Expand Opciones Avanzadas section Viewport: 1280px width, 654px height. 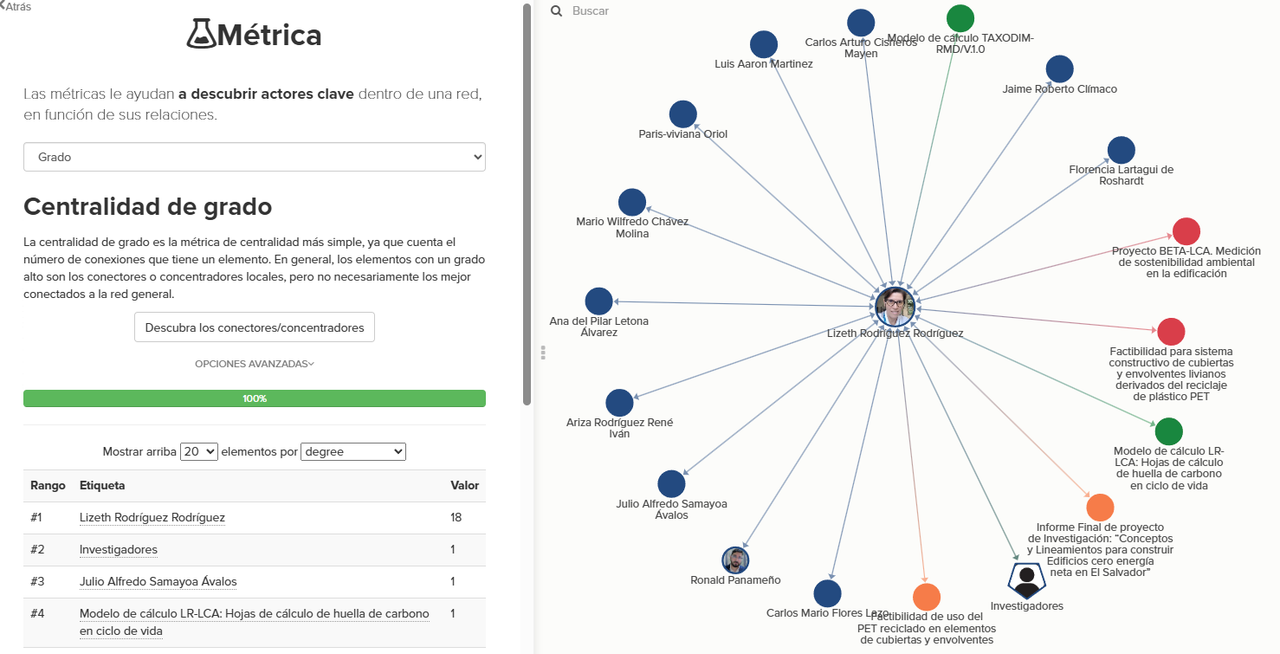[x=254, y=364]
